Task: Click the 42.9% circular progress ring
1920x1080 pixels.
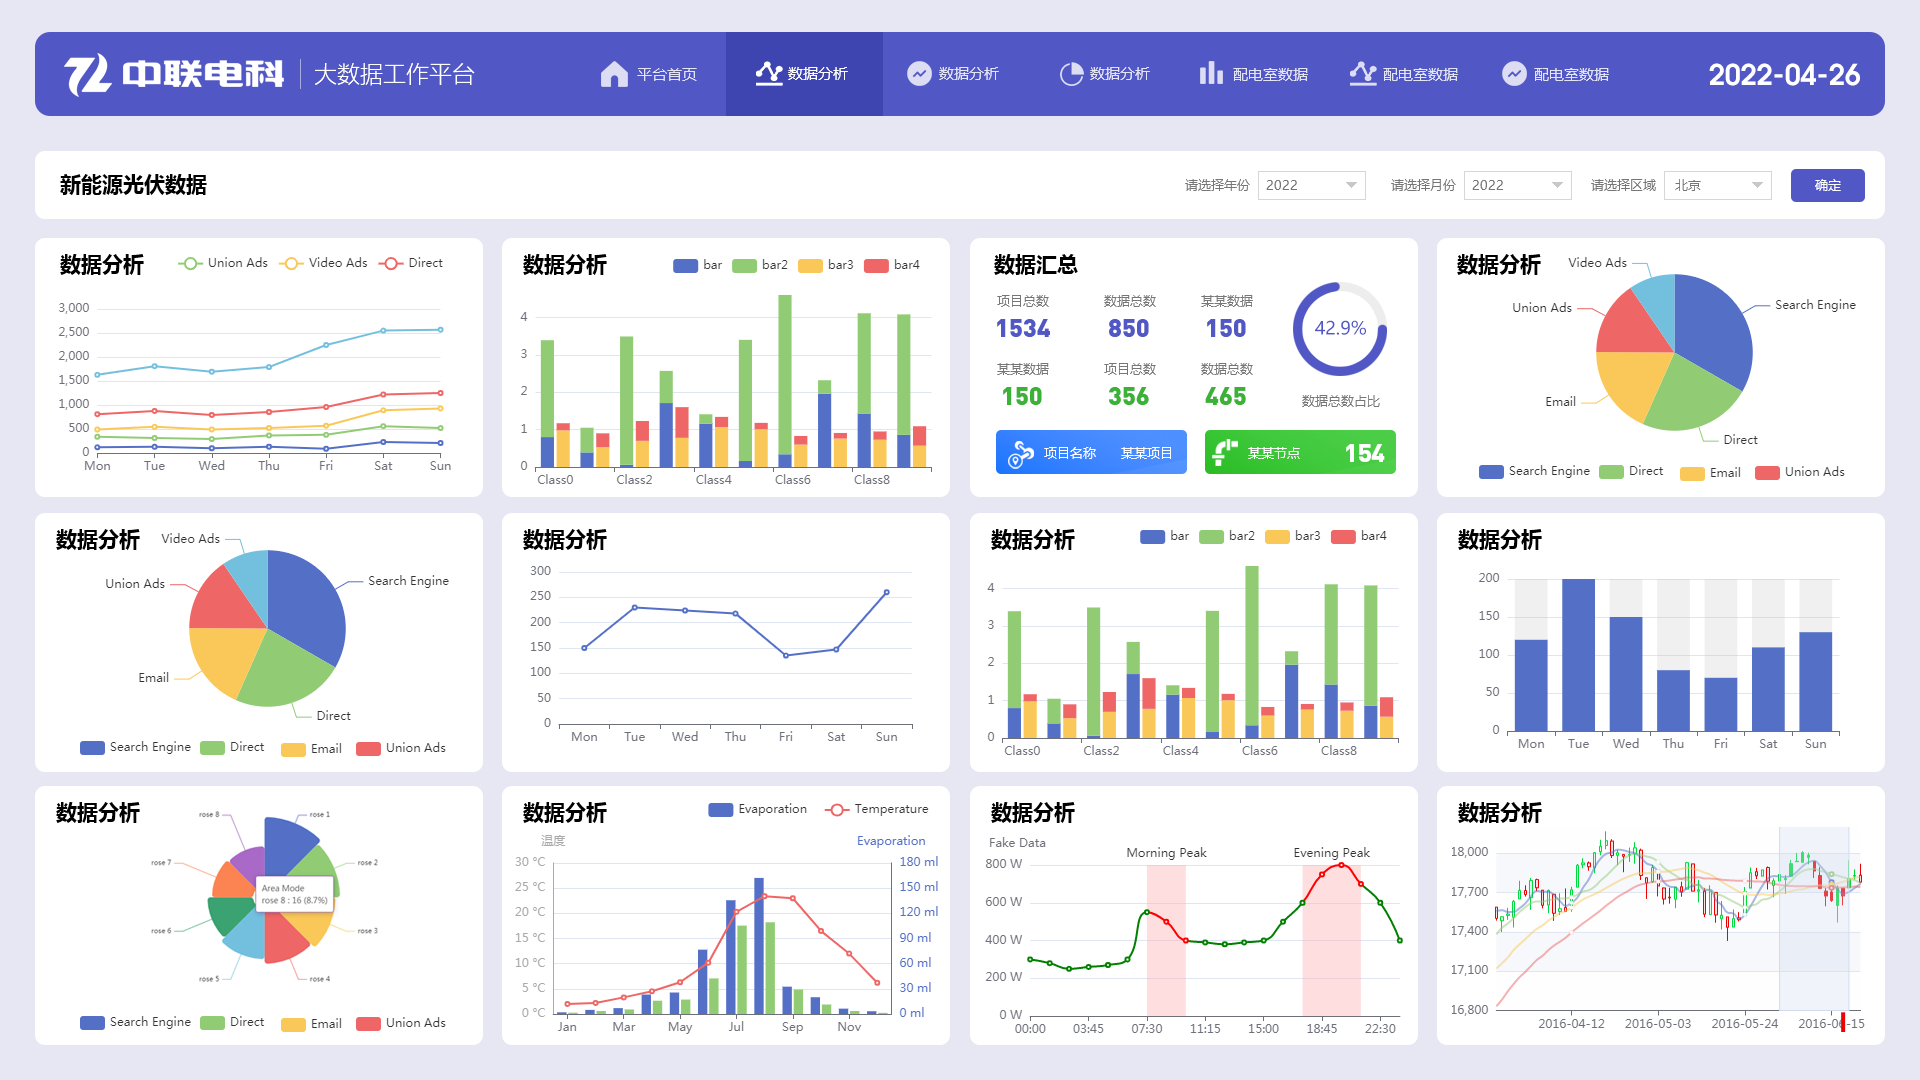Action: click(x=1339, y=329)
